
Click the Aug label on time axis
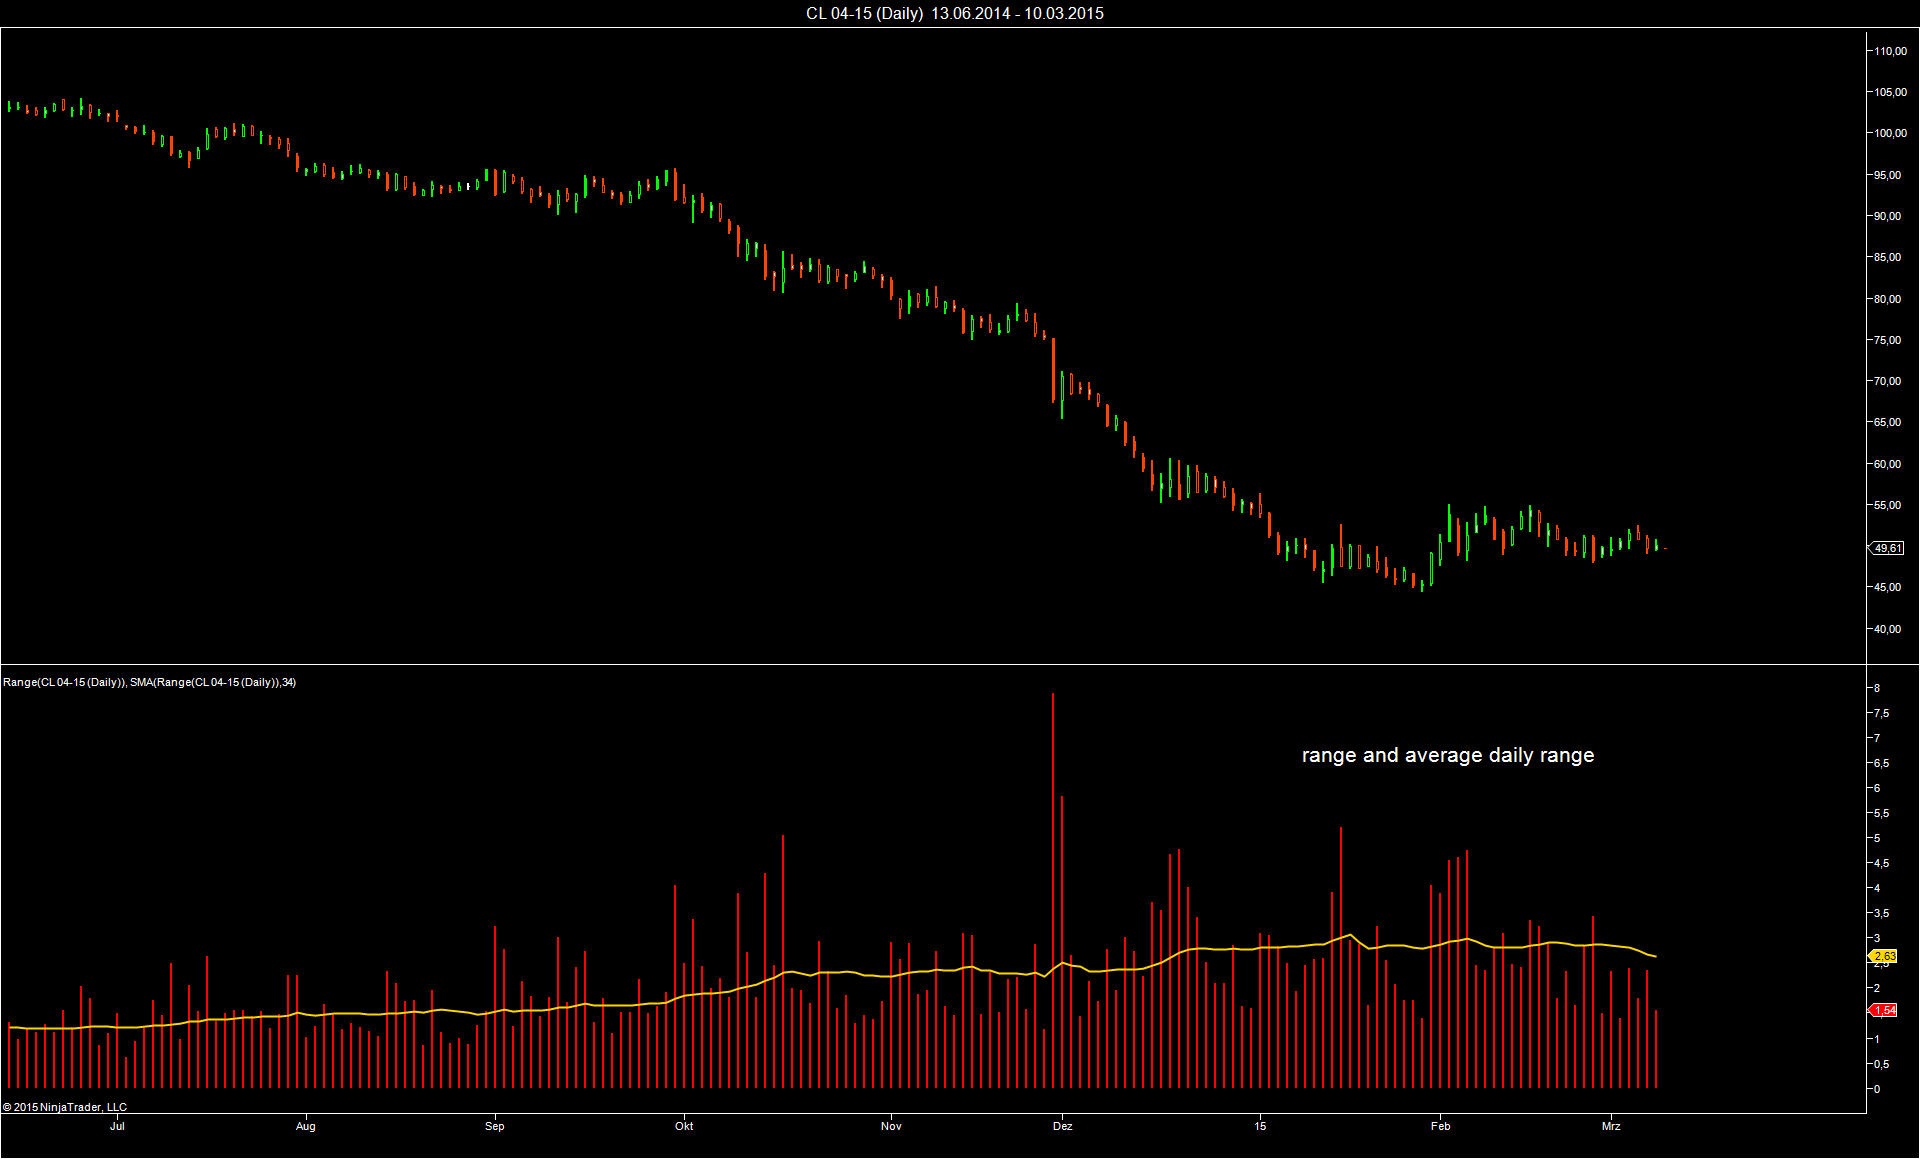(305, 1126)
